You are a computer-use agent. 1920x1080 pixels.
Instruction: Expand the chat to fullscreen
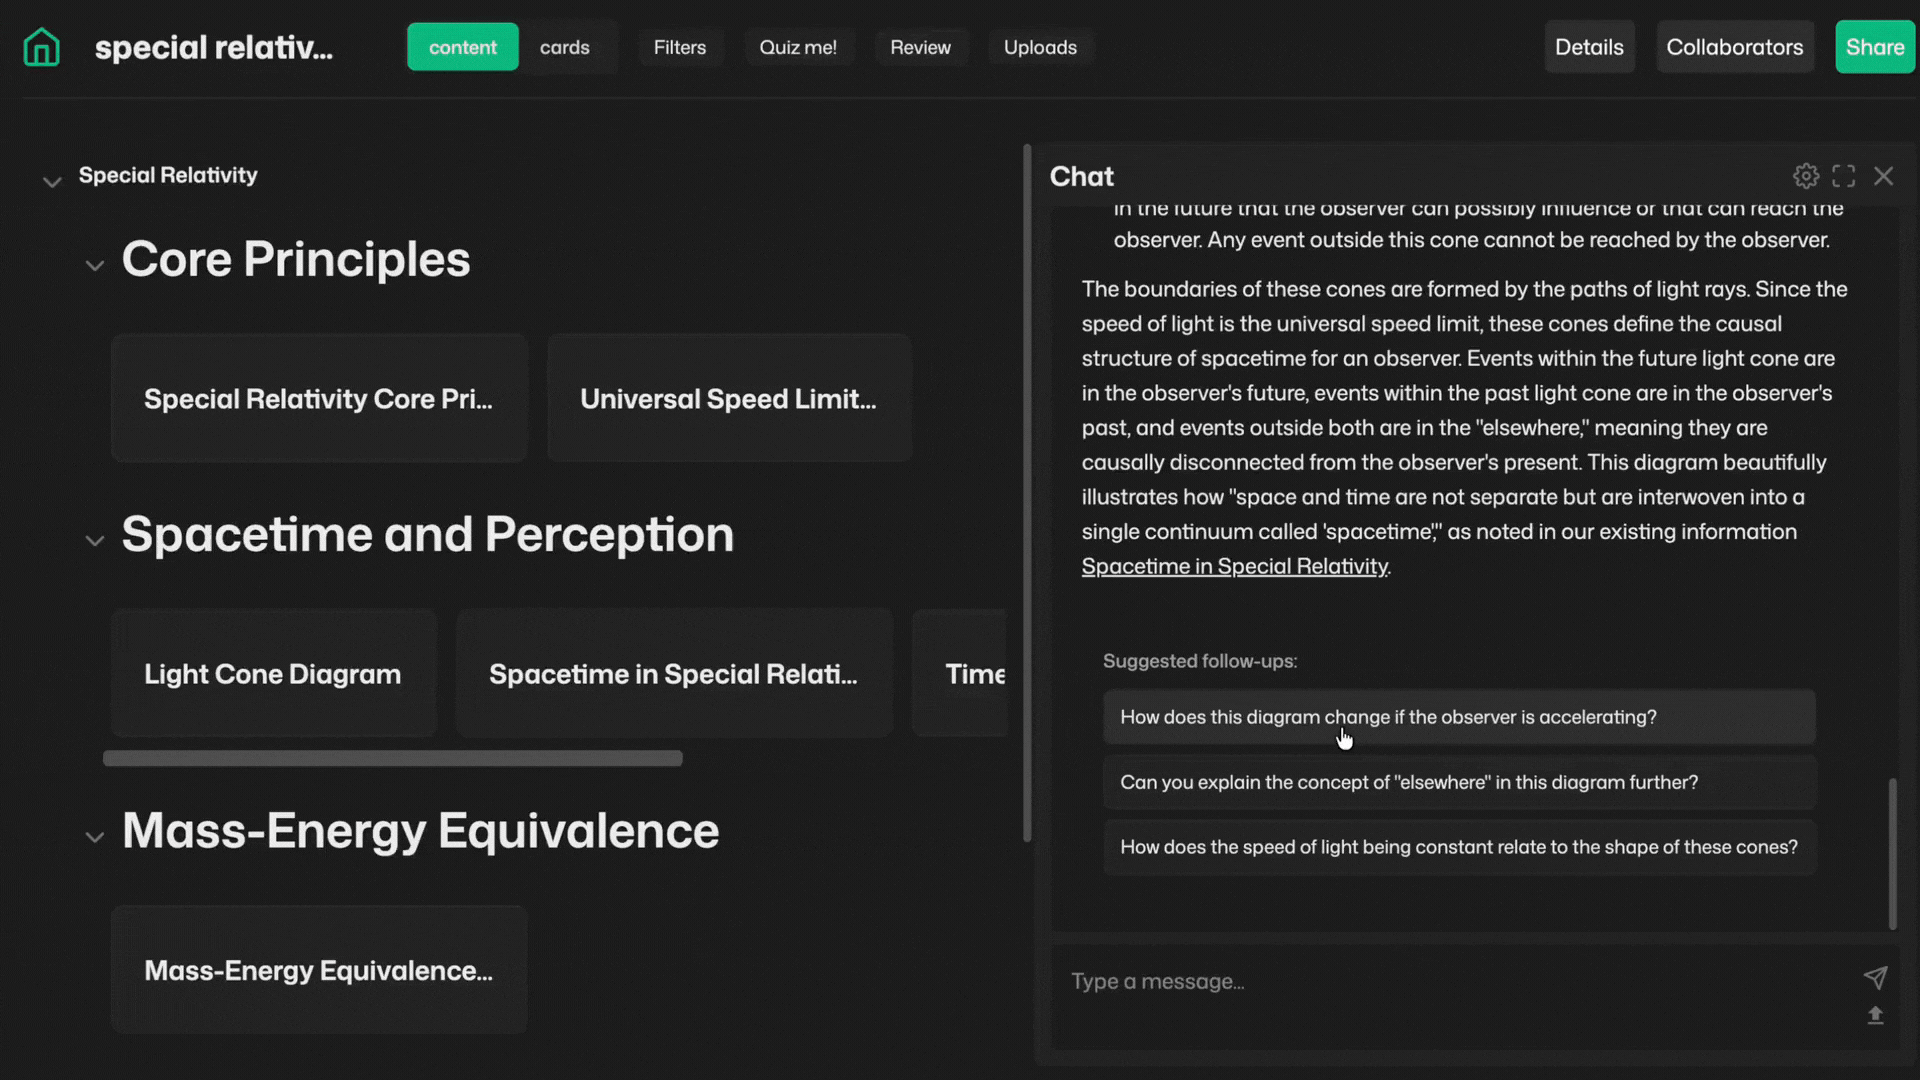(1844, 175)
